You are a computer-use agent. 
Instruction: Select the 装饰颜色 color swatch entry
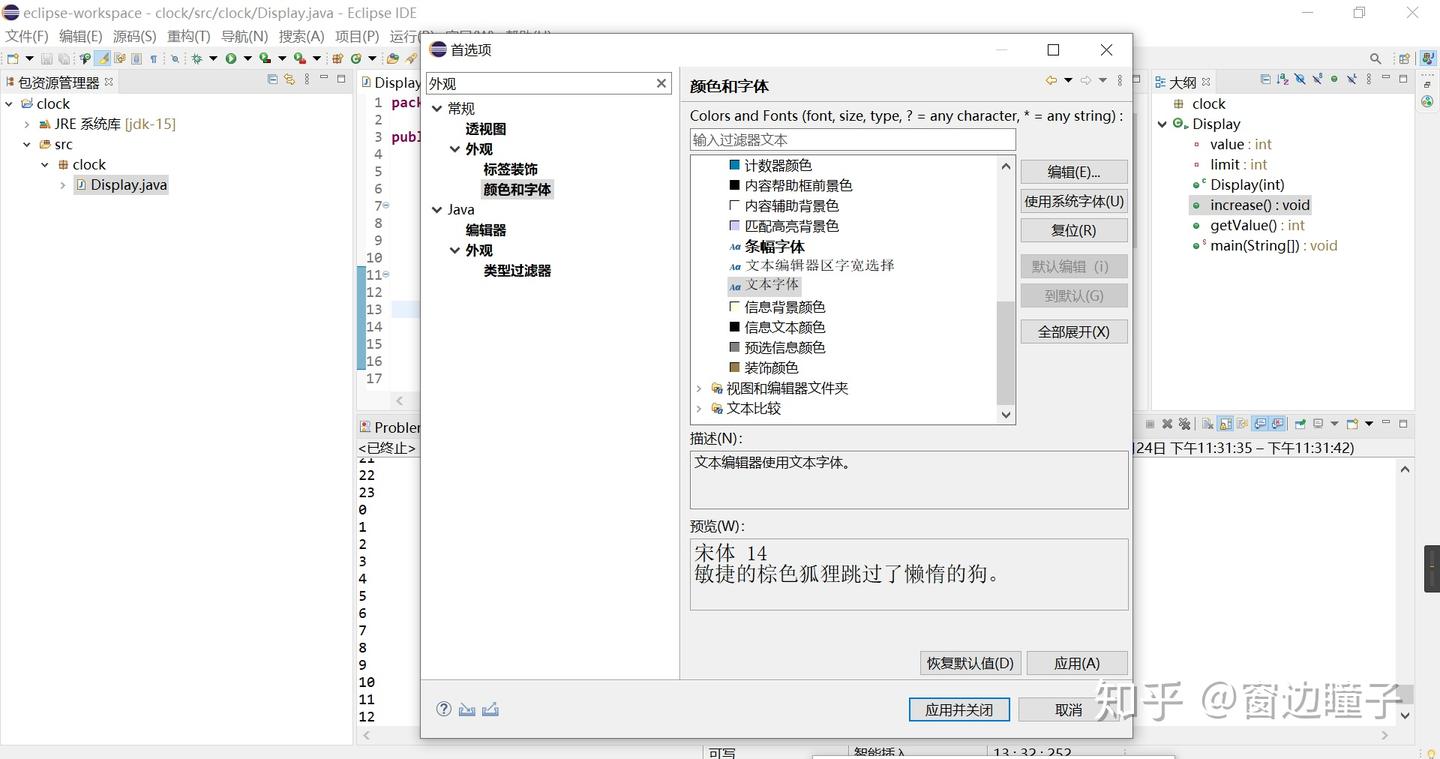[768, 367]
